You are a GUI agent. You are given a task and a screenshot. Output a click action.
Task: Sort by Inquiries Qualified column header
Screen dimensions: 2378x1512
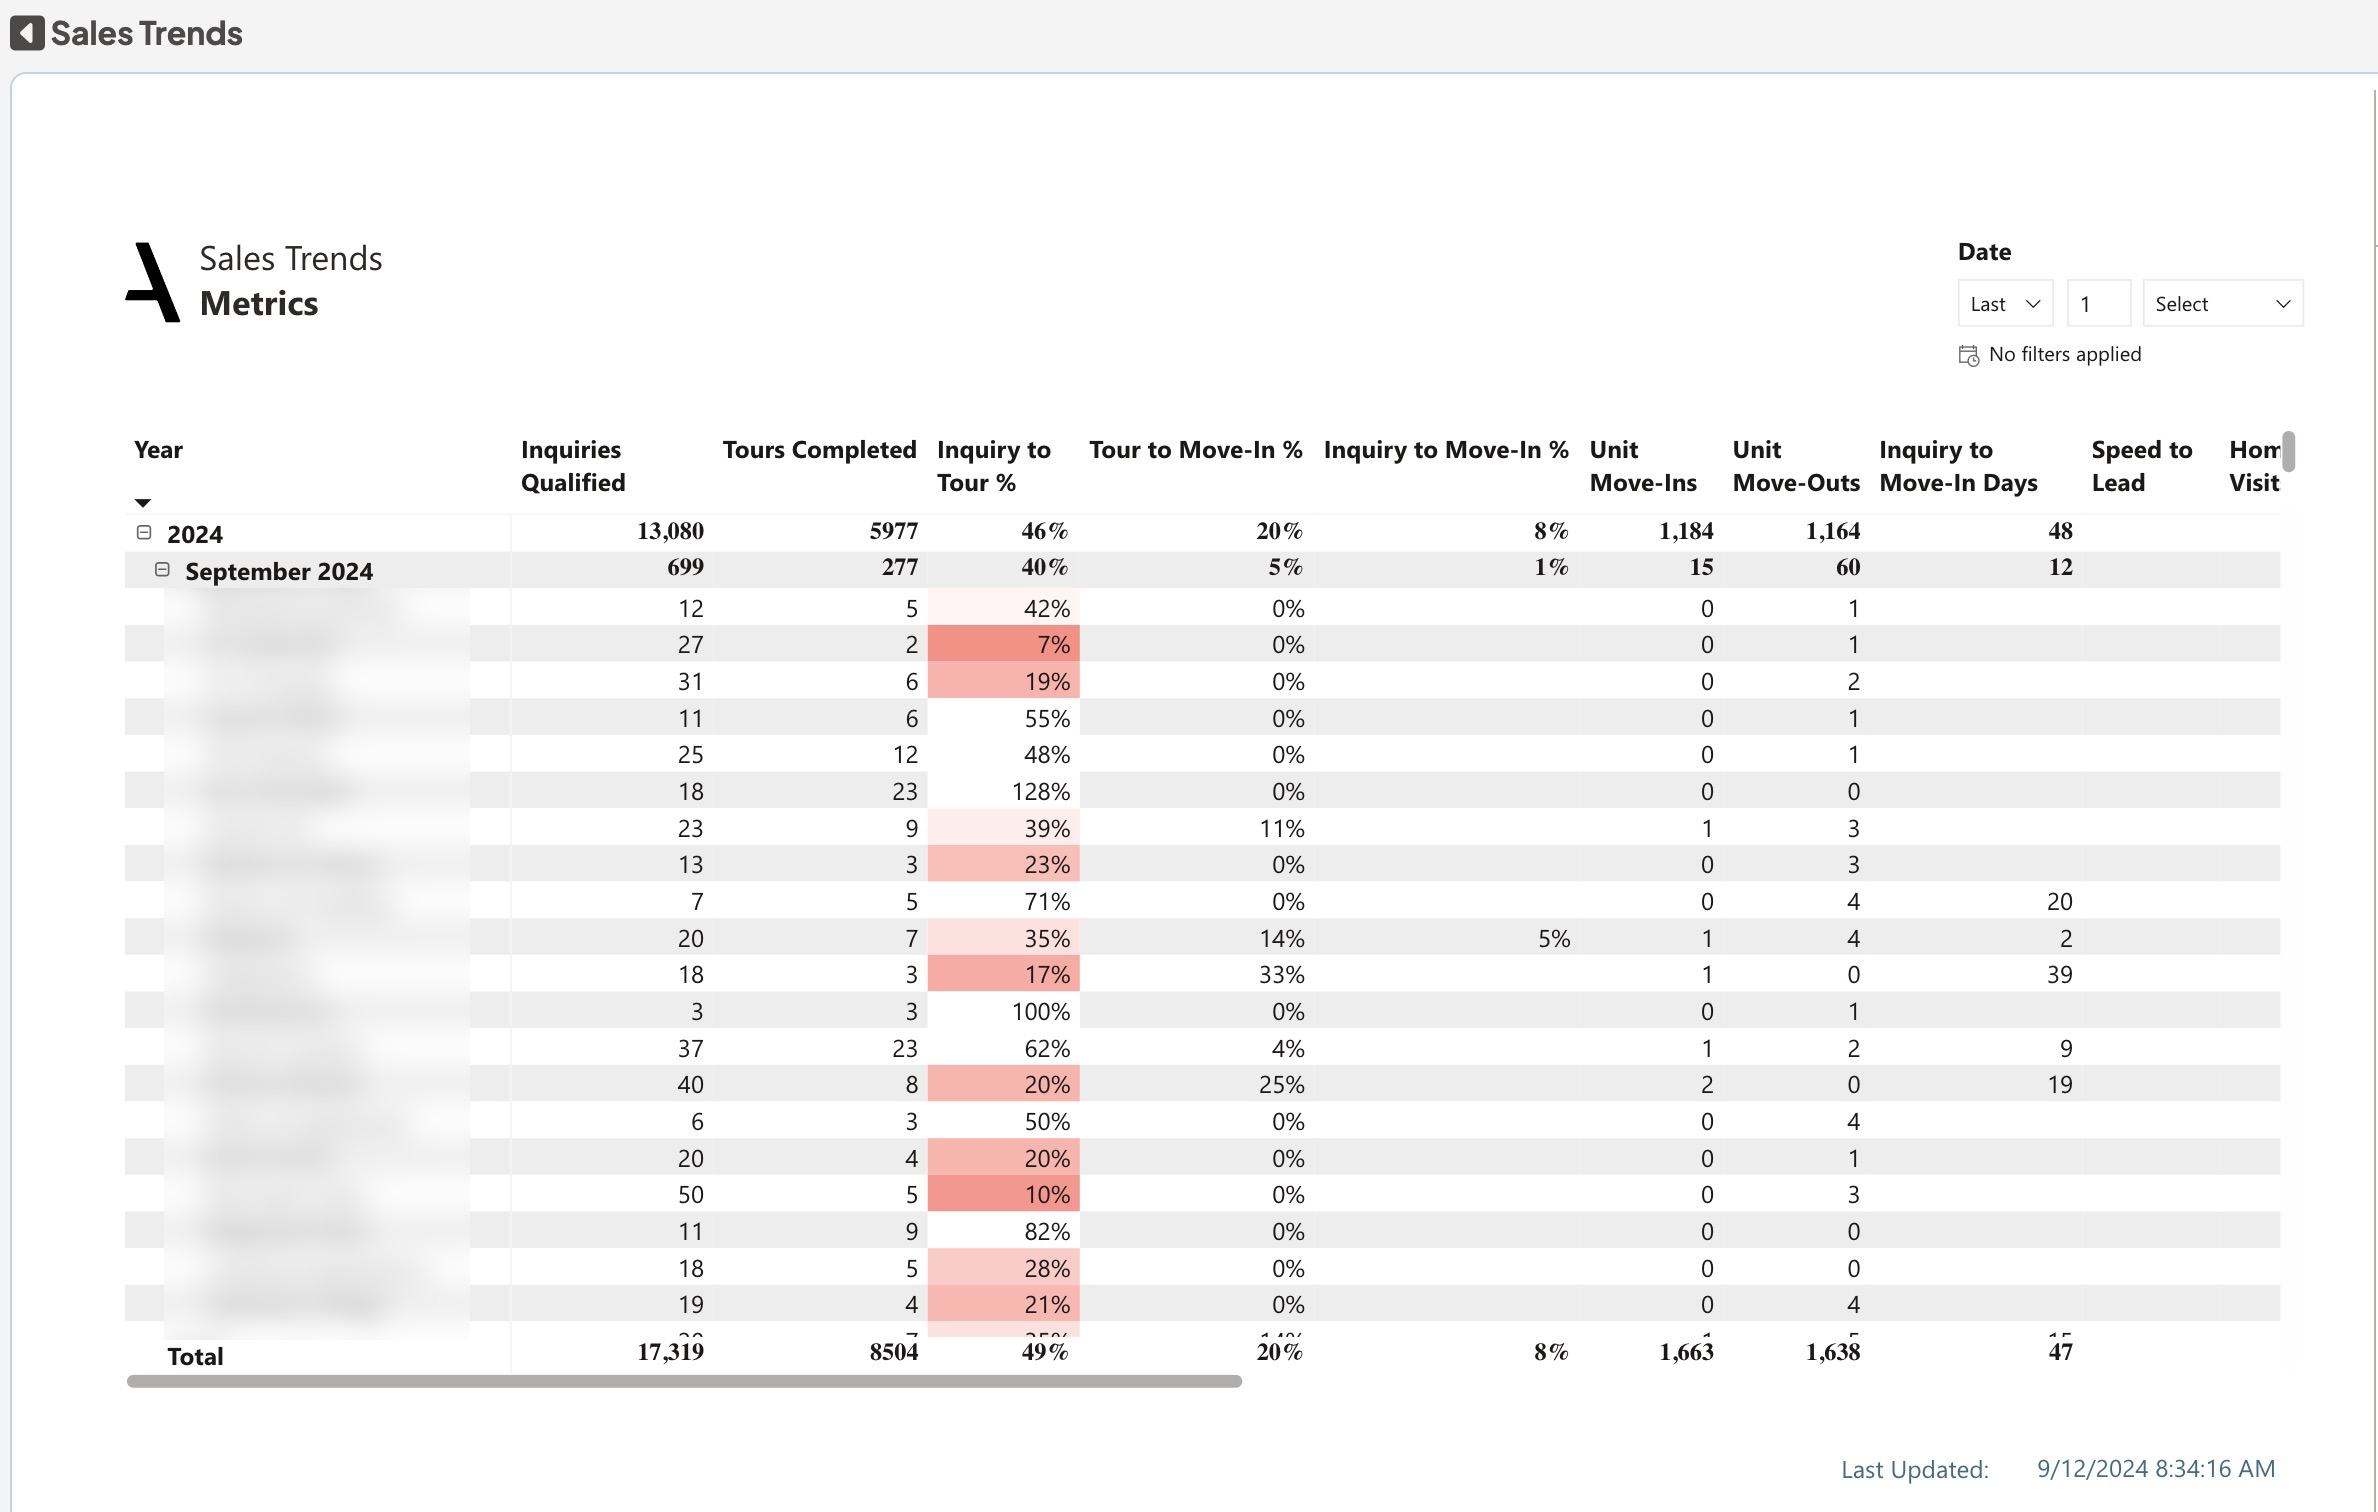click(x=572, y=466)
